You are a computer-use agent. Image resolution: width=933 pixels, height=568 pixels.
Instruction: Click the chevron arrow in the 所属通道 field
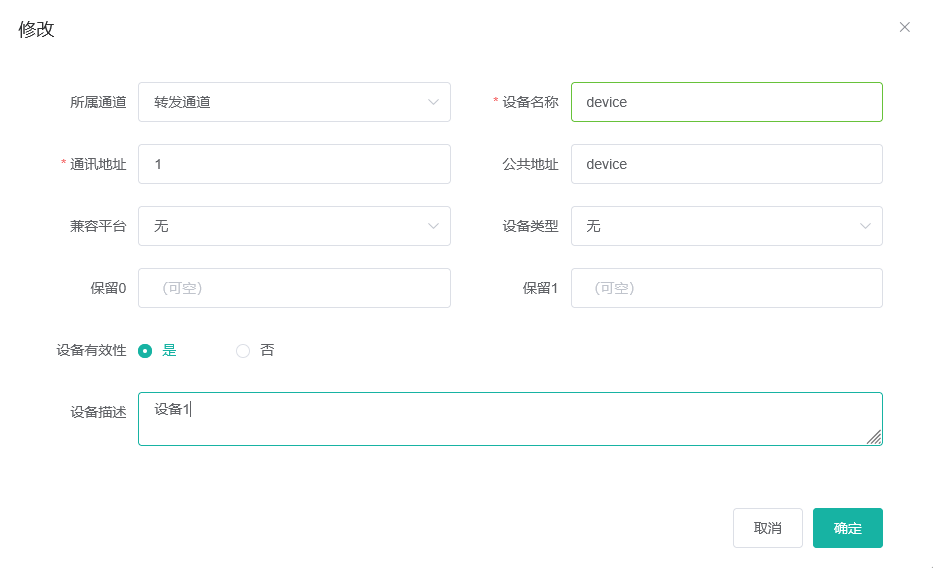[434, 102]
